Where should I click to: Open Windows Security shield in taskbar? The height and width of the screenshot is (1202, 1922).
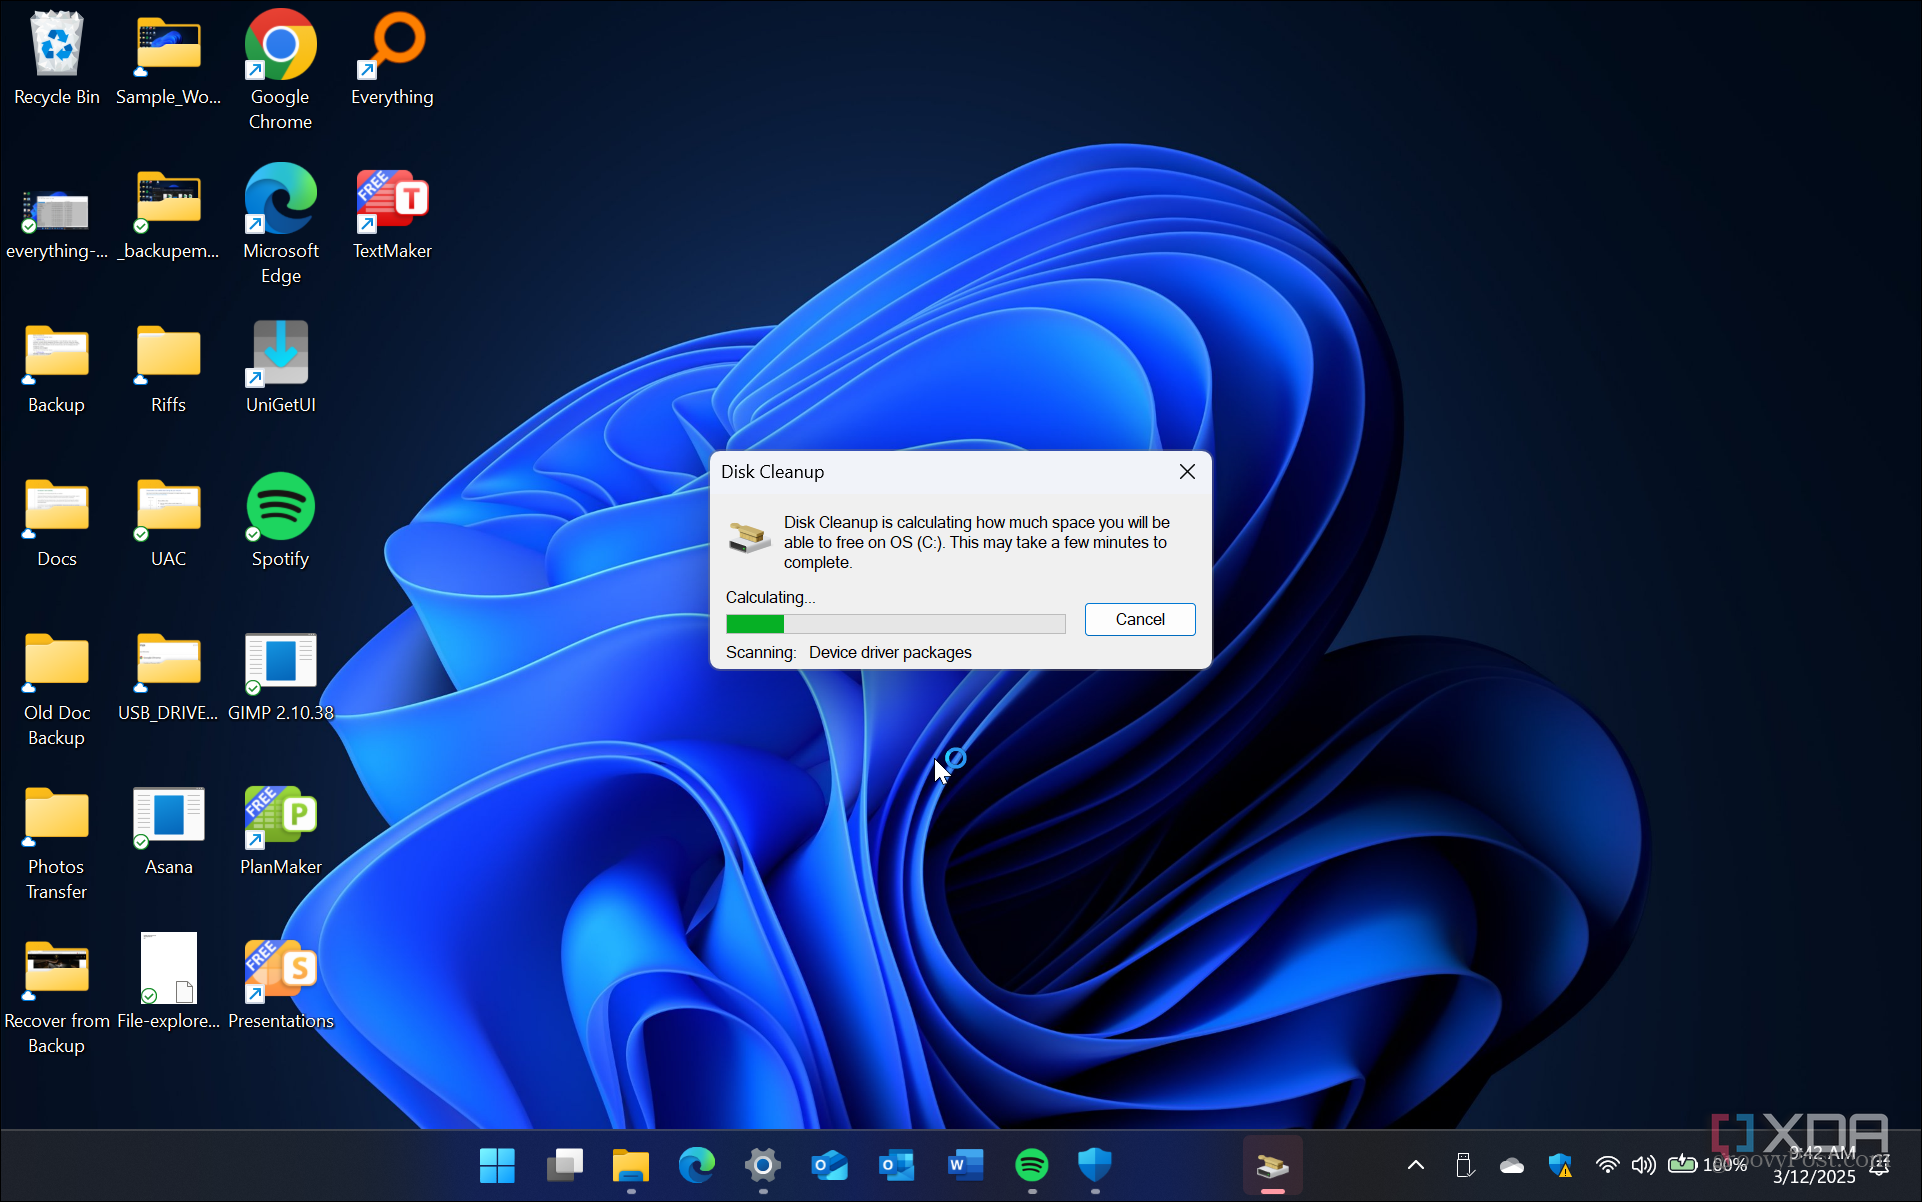(x=1095, y=1165)
